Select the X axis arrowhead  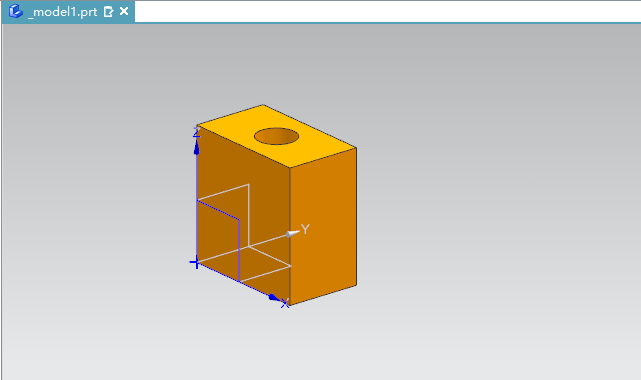(273, 297)
